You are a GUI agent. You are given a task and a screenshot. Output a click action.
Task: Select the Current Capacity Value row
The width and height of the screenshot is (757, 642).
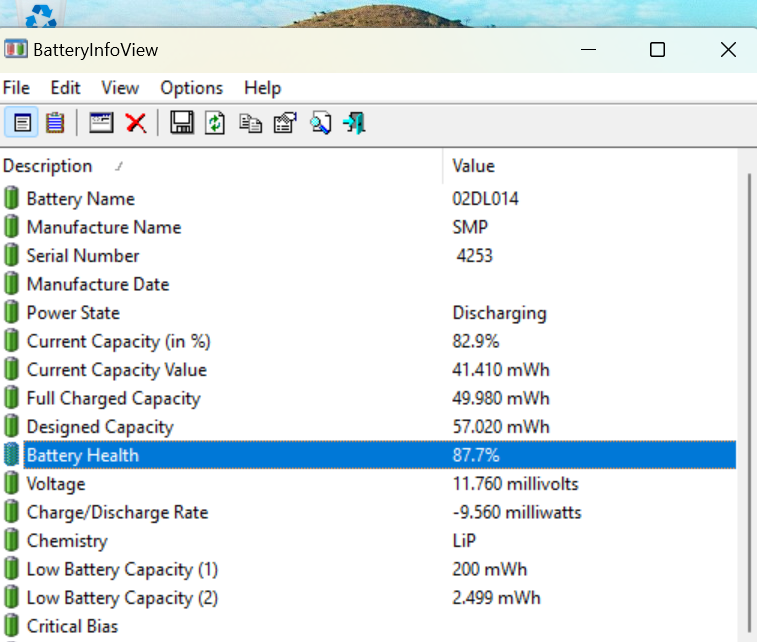(370, 370)
